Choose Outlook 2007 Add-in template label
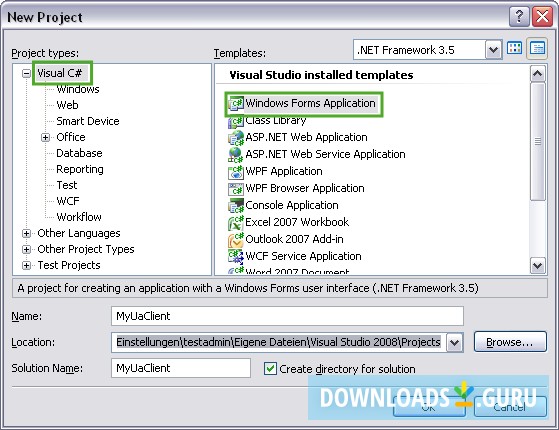This screenshot has height=430, width=559. click(x=294, y=239)
